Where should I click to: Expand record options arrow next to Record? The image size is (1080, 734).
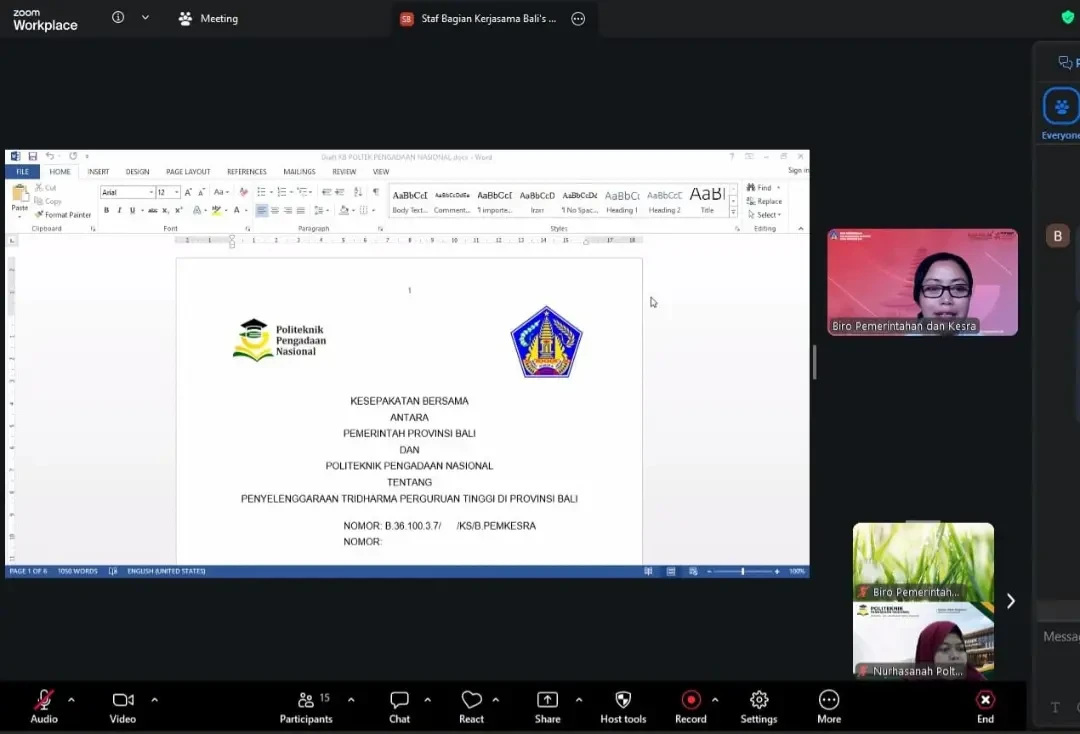pos(715,700)
